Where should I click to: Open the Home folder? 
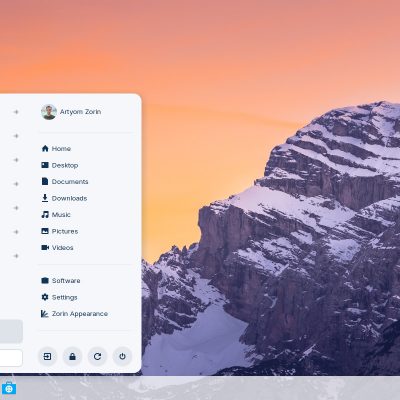tap(56, 149)
